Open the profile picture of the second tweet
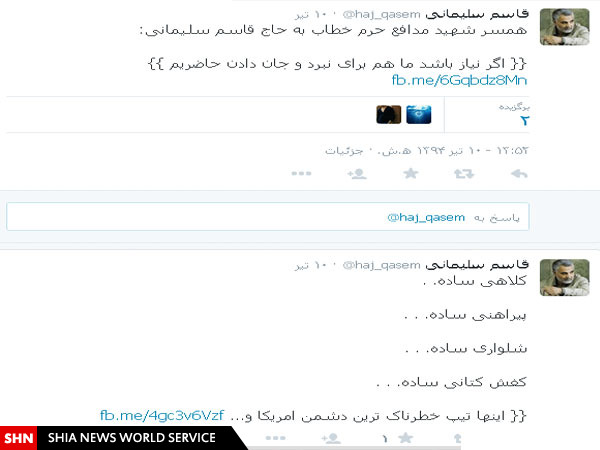Image resolution: width=600 pixels, height=450 pixels. [565, 277]
